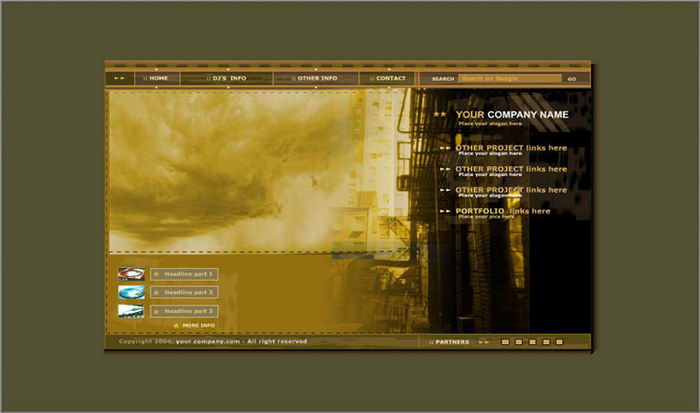
Task: Open the Headline part 1 button
Action: [184, 274]
